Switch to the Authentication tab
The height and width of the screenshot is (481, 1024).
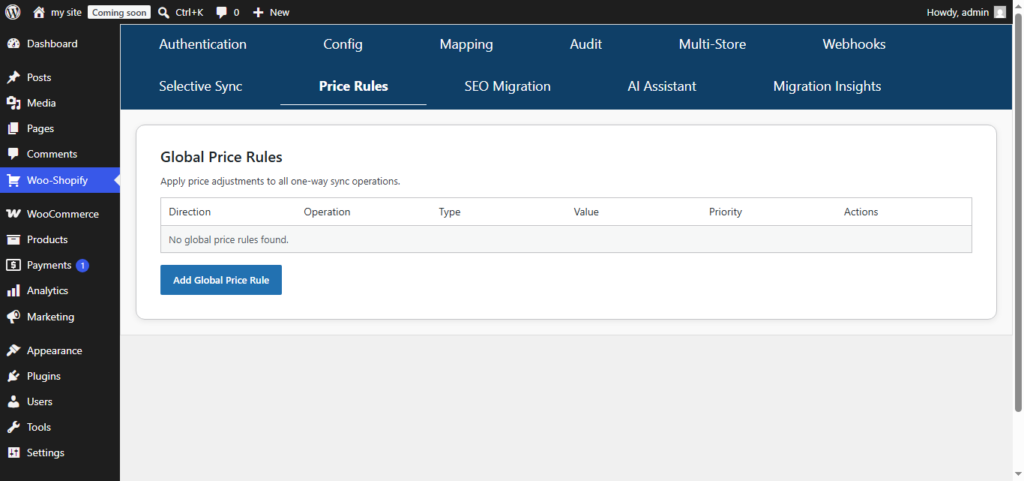coord(202,44)
